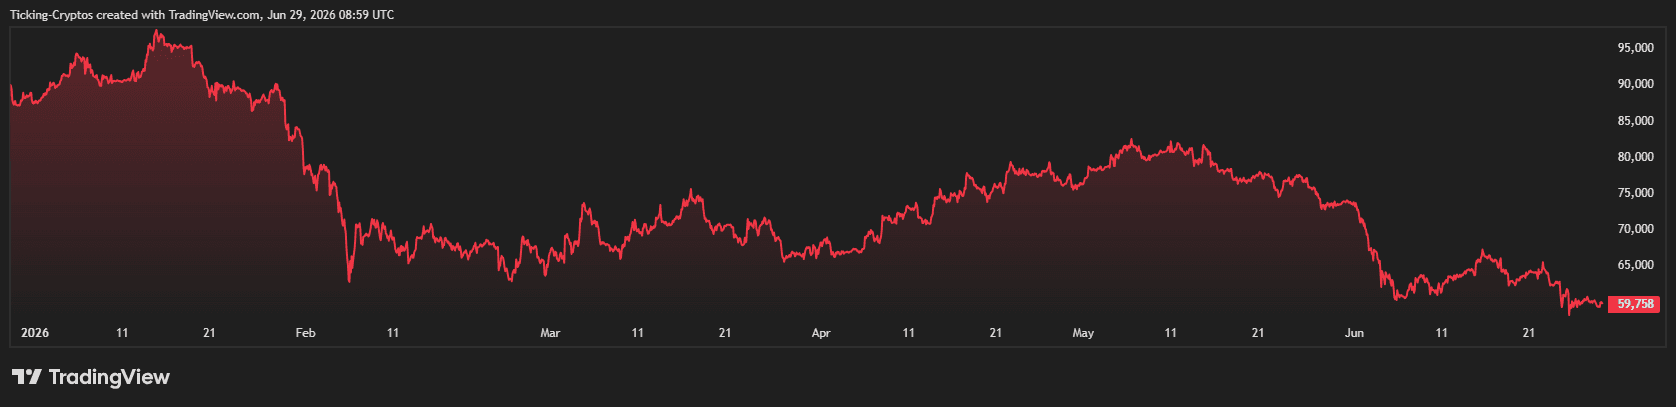Click the Ticking-Cryptos TradingView.com header text
This screenshot has width=1676, height=407.
[x=202, y=15]
